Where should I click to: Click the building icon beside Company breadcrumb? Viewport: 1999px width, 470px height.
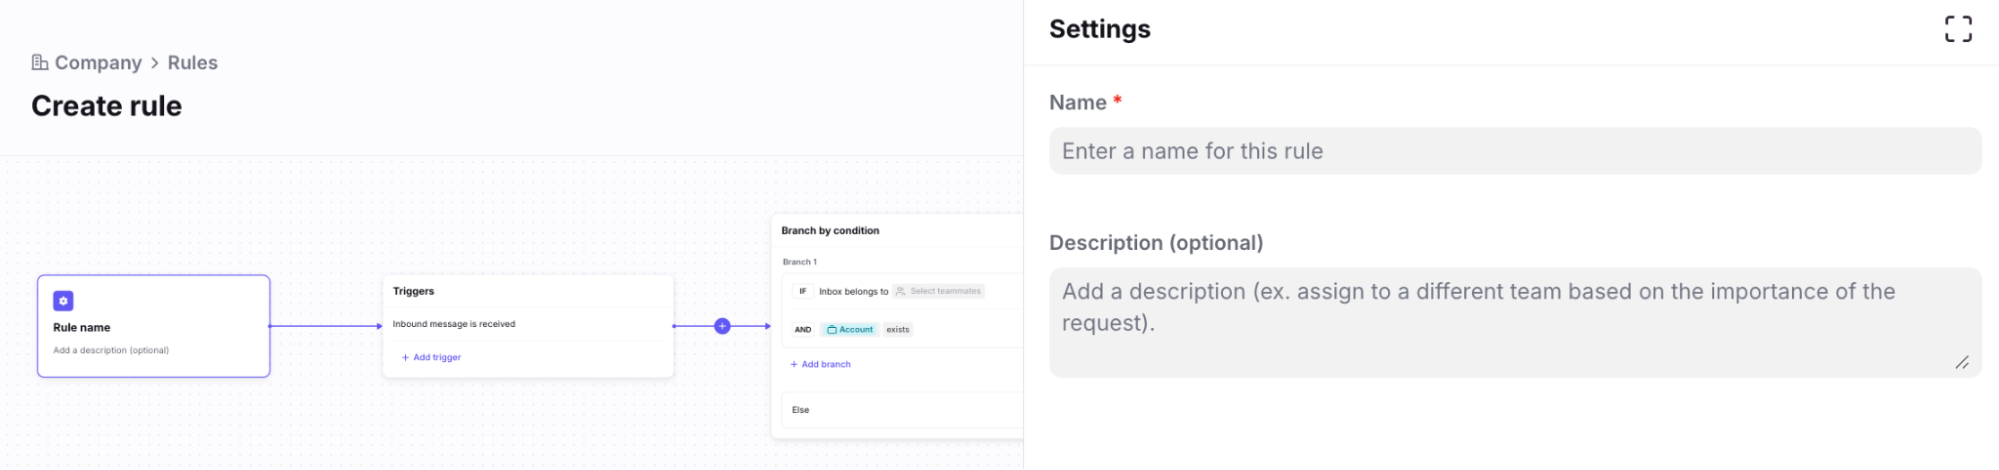tap(40, 63)
